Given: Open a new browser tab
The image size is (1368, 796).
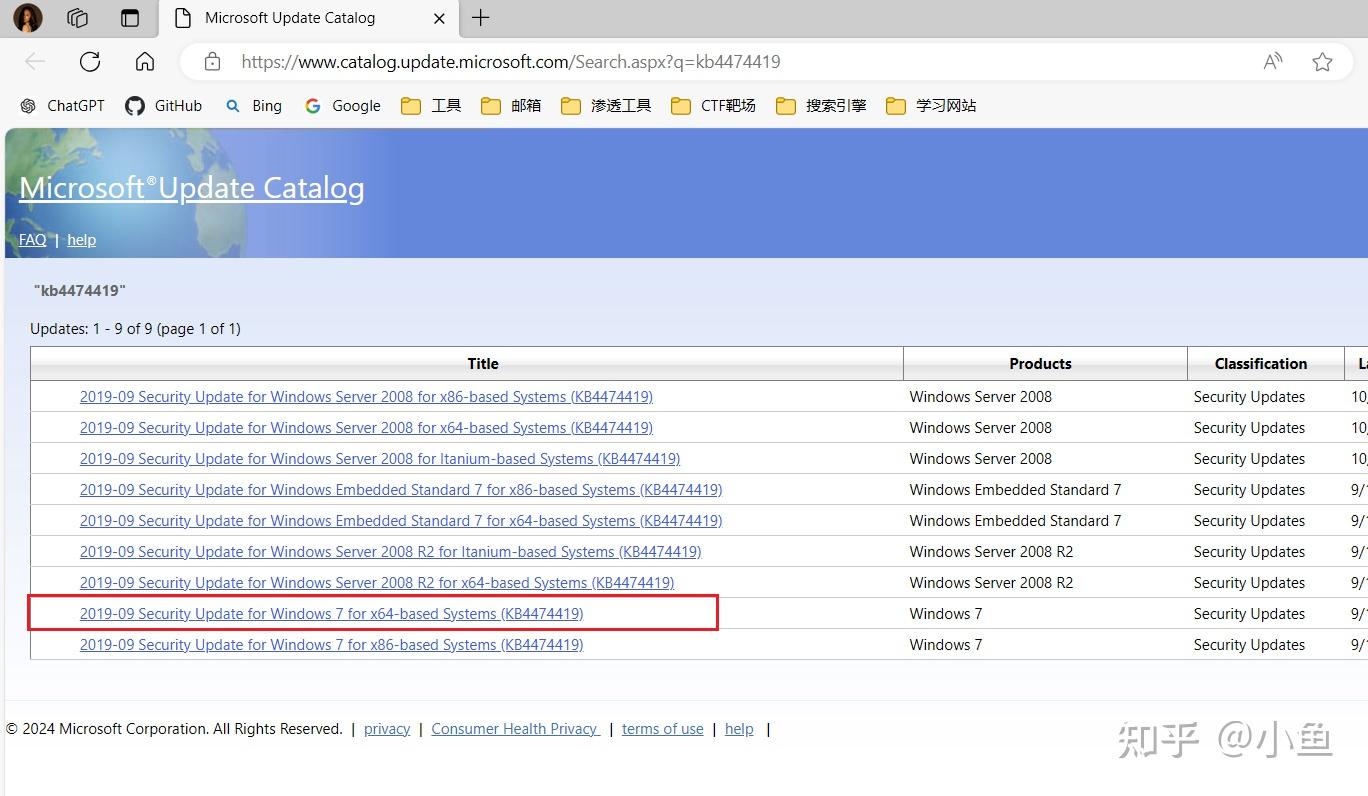Looking at the screenshot, I should pyautogui.click(x=481, y=17).
